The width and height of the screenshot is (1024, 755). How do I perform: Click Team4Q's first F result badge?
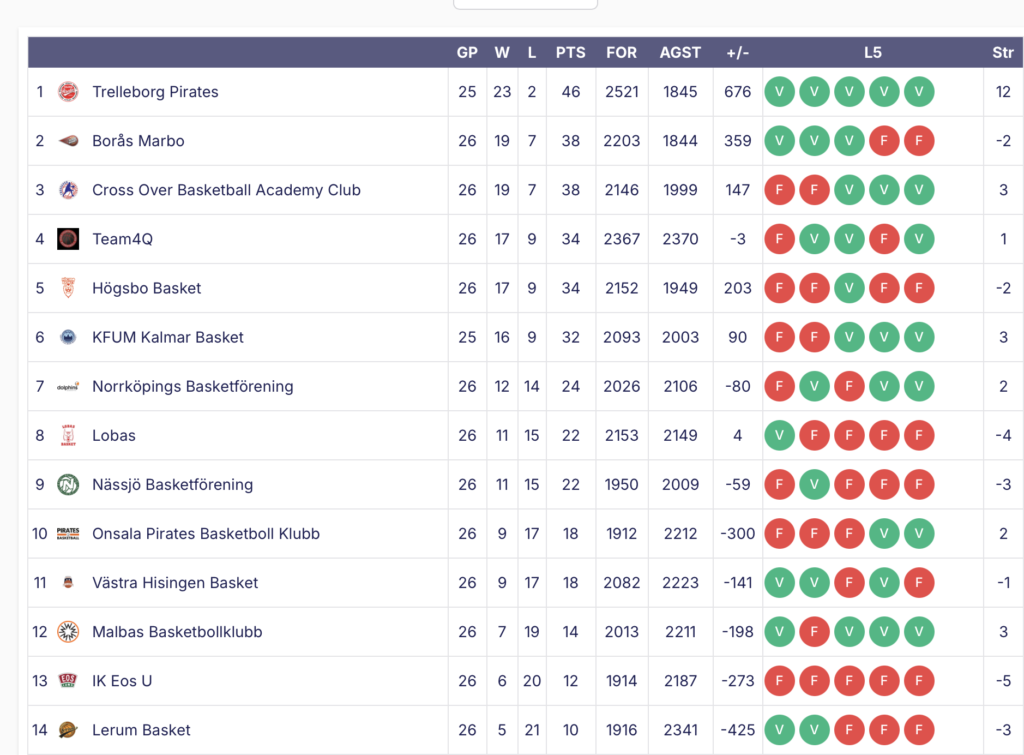click(x=779, y=239)
